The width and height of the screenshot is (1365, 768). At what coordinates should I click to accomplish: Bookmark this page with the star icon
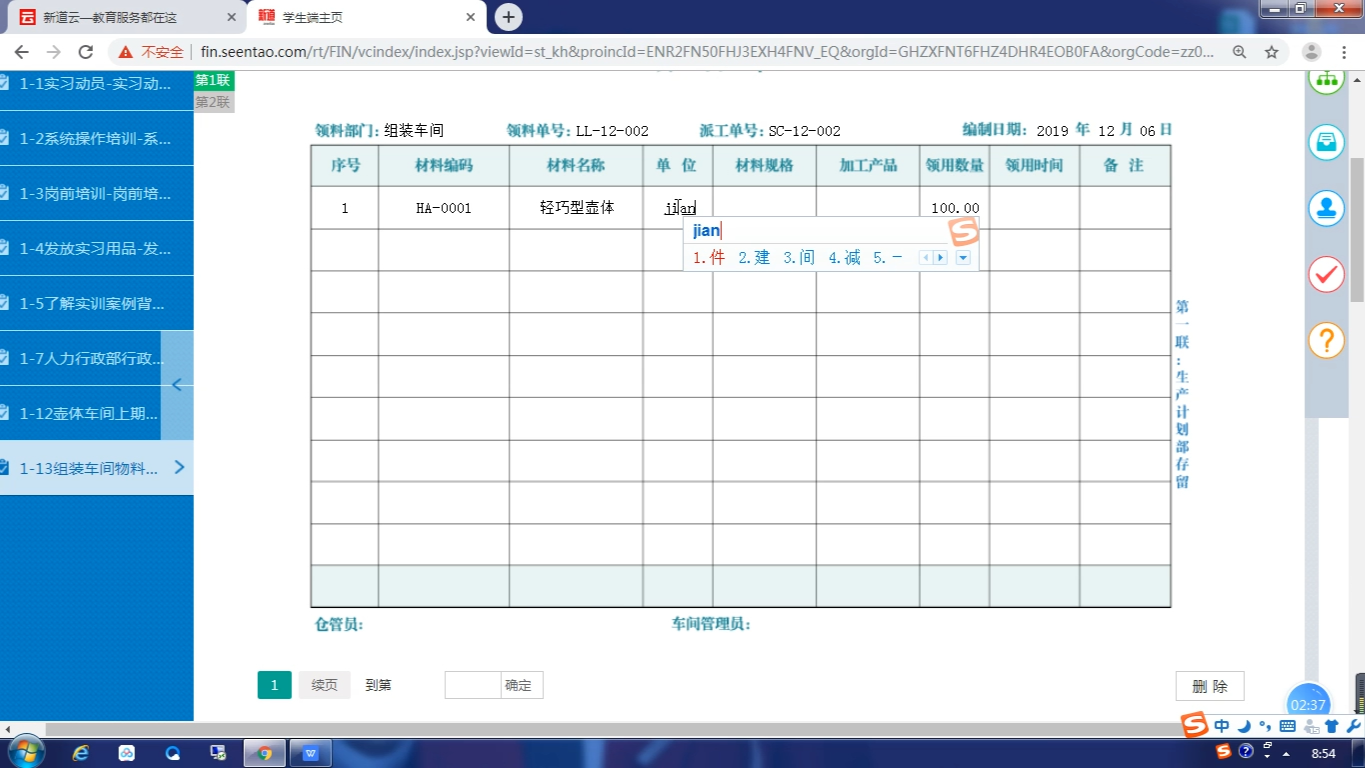click(x=1271, y=52)
